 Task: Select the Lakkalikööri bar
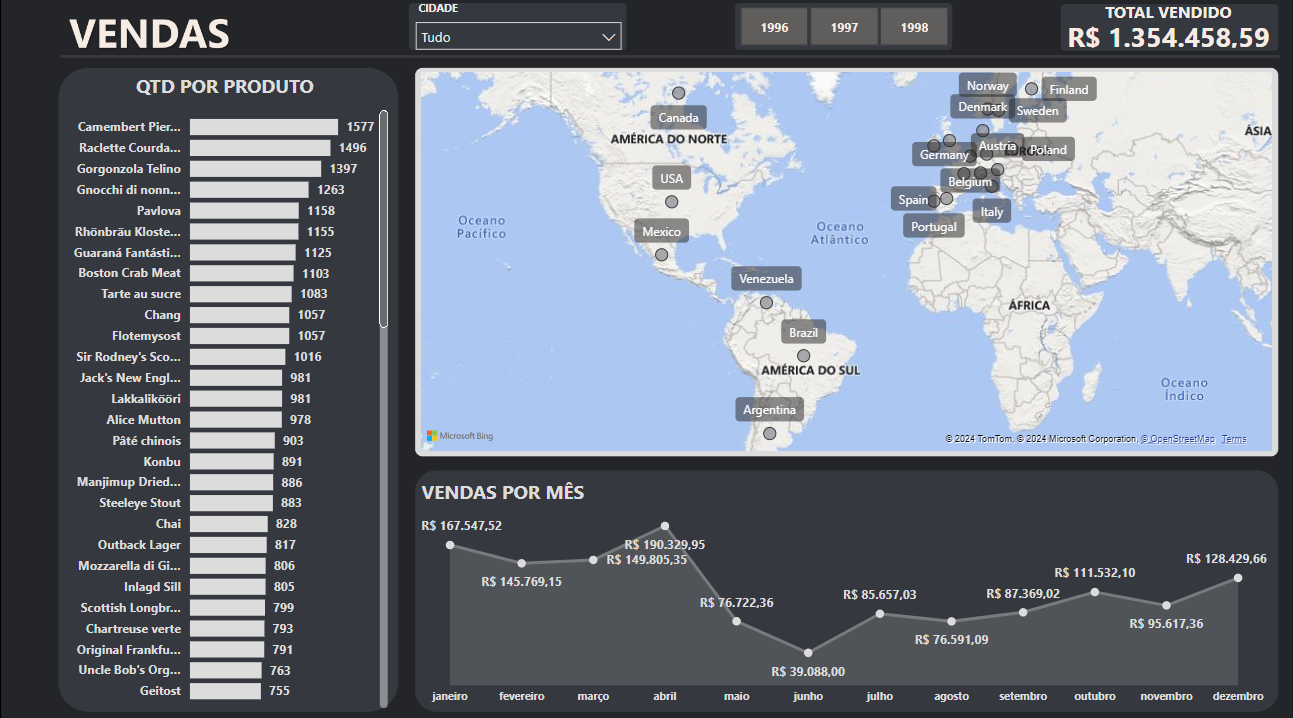236,399
